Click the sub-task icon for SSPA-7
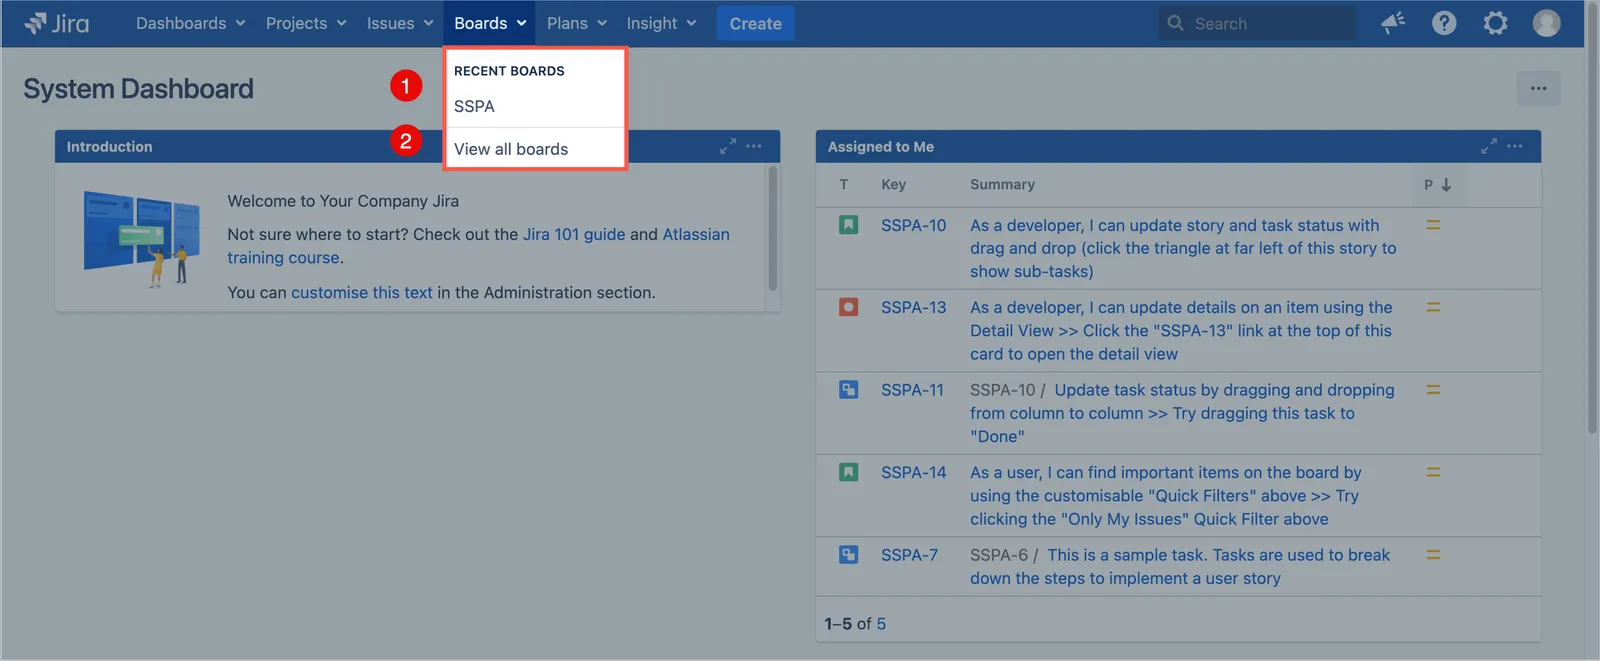This screenshot has width=1600, height=661. (848, 555)
